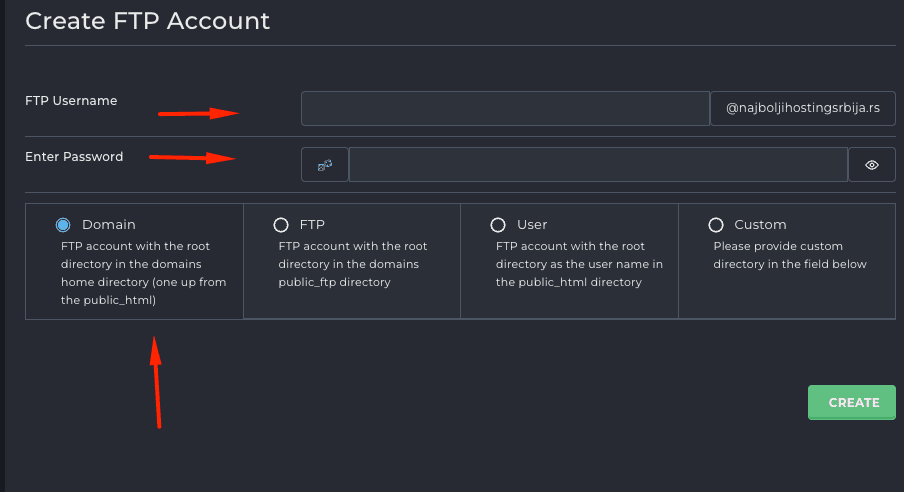Choose the User radio button
The height and width of the screenshot is (492, 904).
click(x=498, y=224)
